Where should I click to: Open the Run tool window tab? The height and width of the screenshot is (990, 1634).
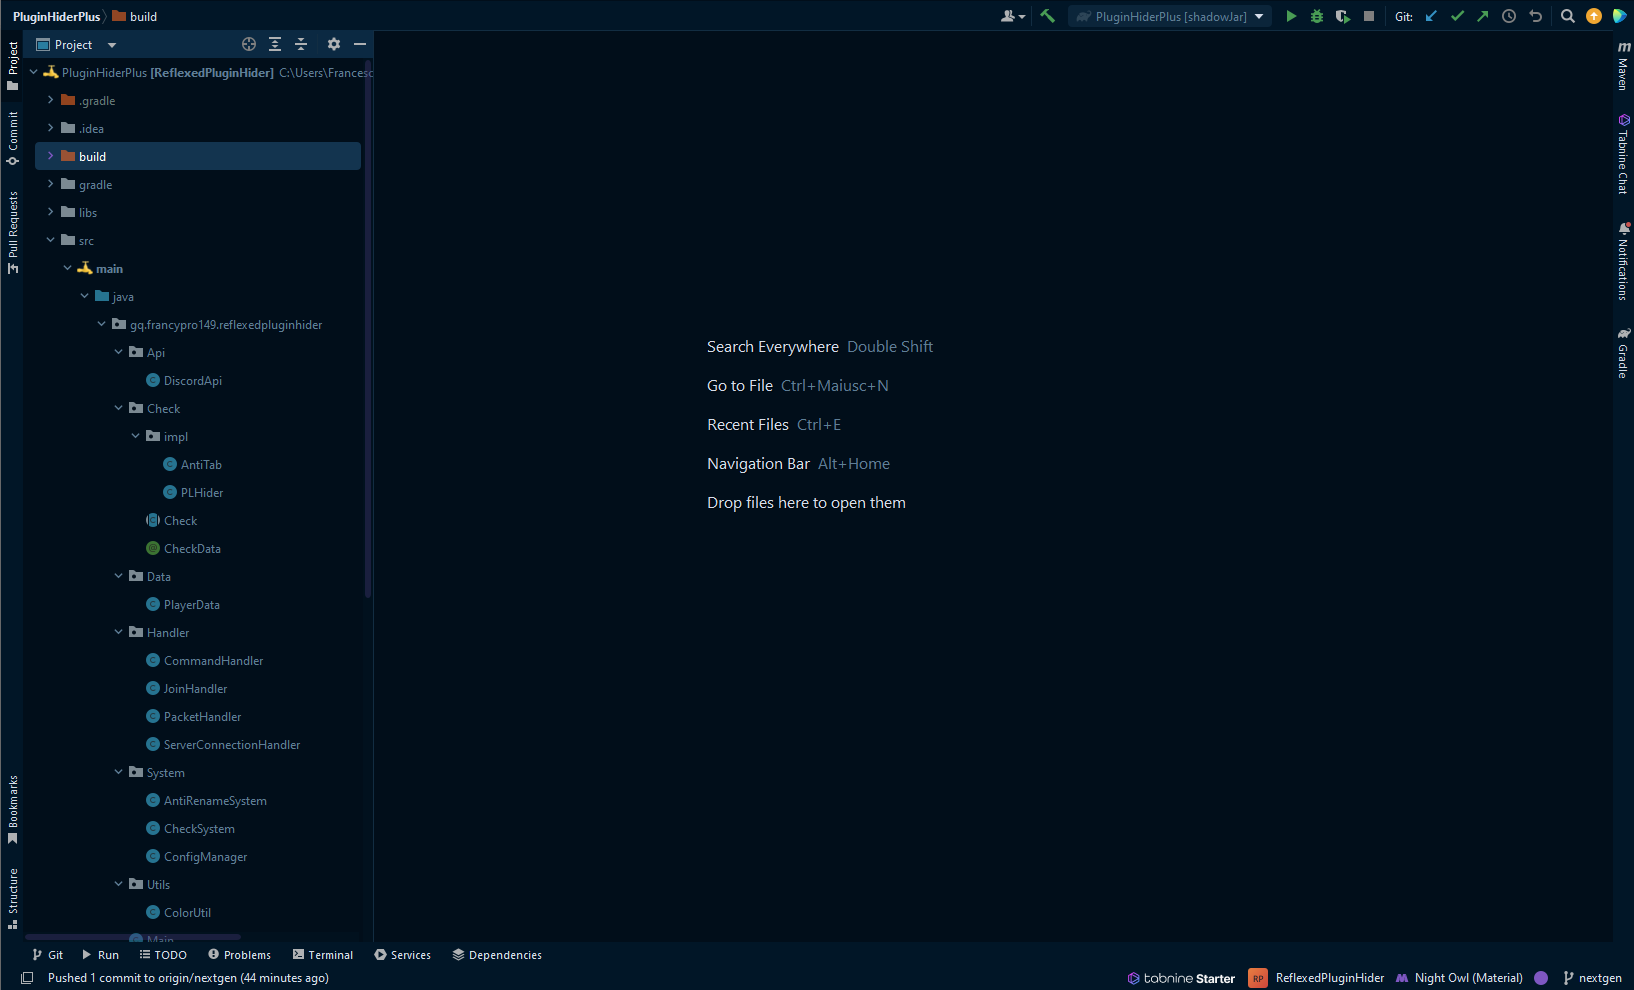(100, 955)
